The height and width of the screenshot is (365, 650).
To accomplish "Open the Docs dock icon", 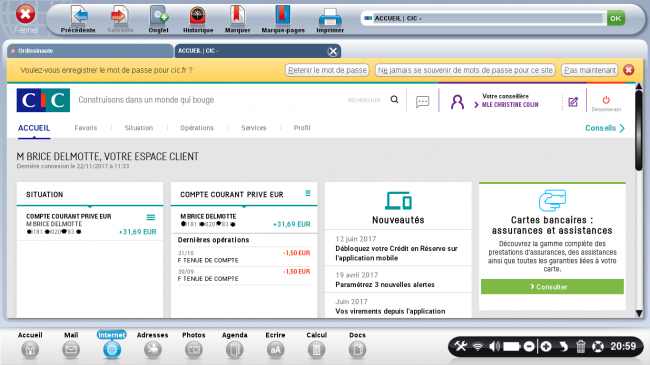I will tap(357, 350).
